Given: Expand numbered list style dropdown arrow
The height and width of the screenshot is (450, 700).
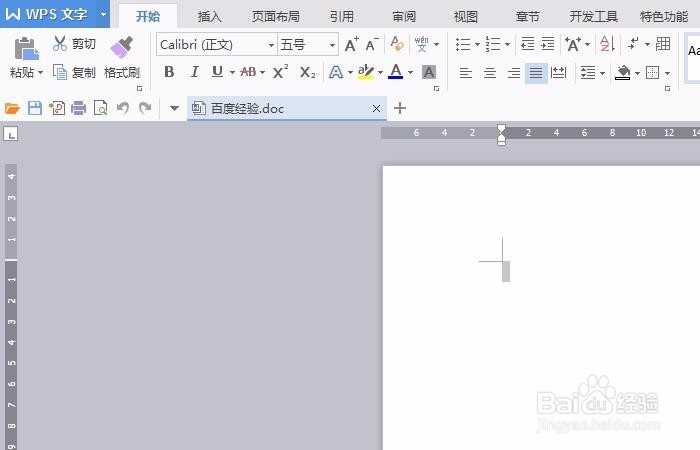Looking at the screenshot, I should (507, 44).
